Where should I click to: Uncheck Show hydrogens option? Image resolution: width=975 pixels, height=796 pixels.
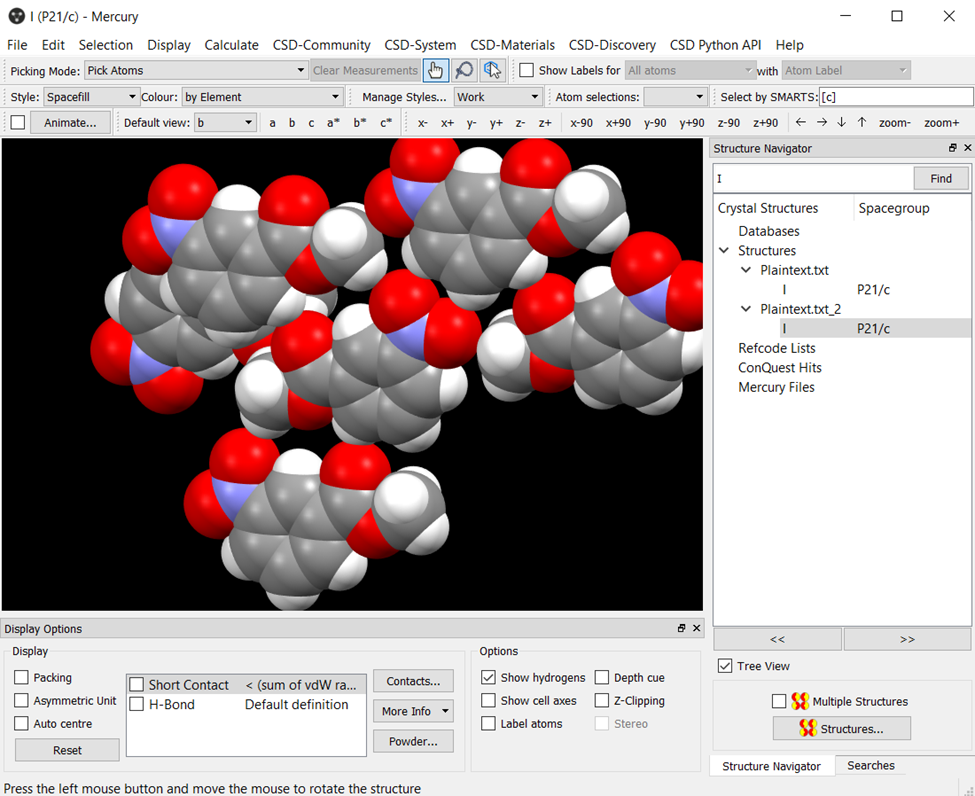click(x=488, y=677)
